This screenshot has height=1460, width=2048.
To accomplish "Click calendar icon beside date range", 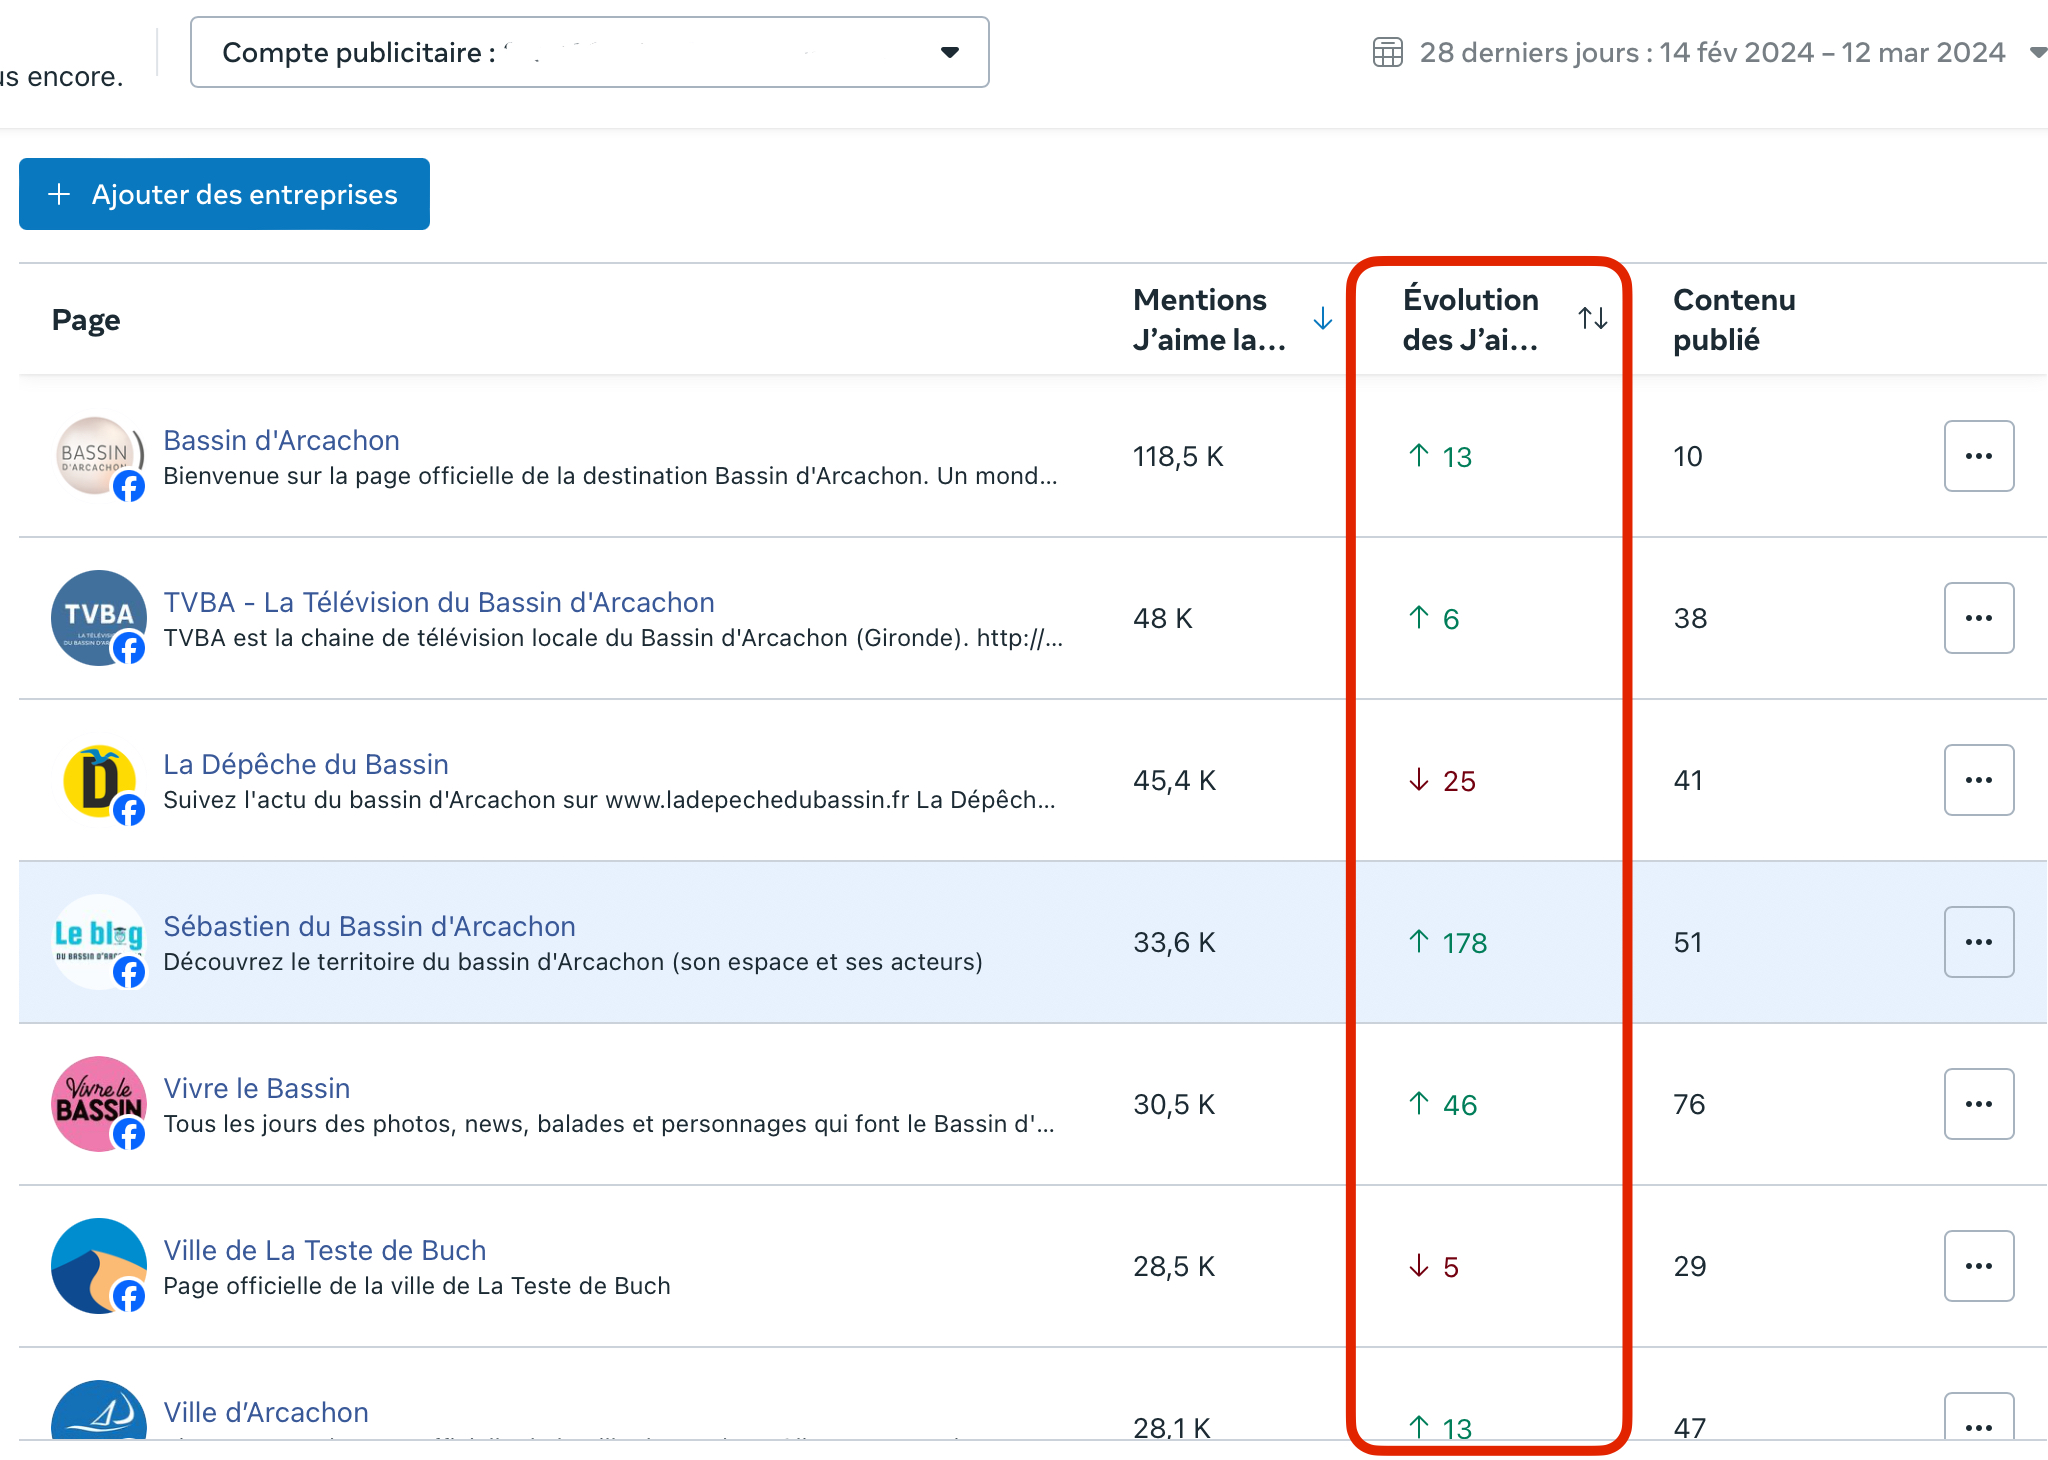I will pyautogui.click(x=1387, y=52).
